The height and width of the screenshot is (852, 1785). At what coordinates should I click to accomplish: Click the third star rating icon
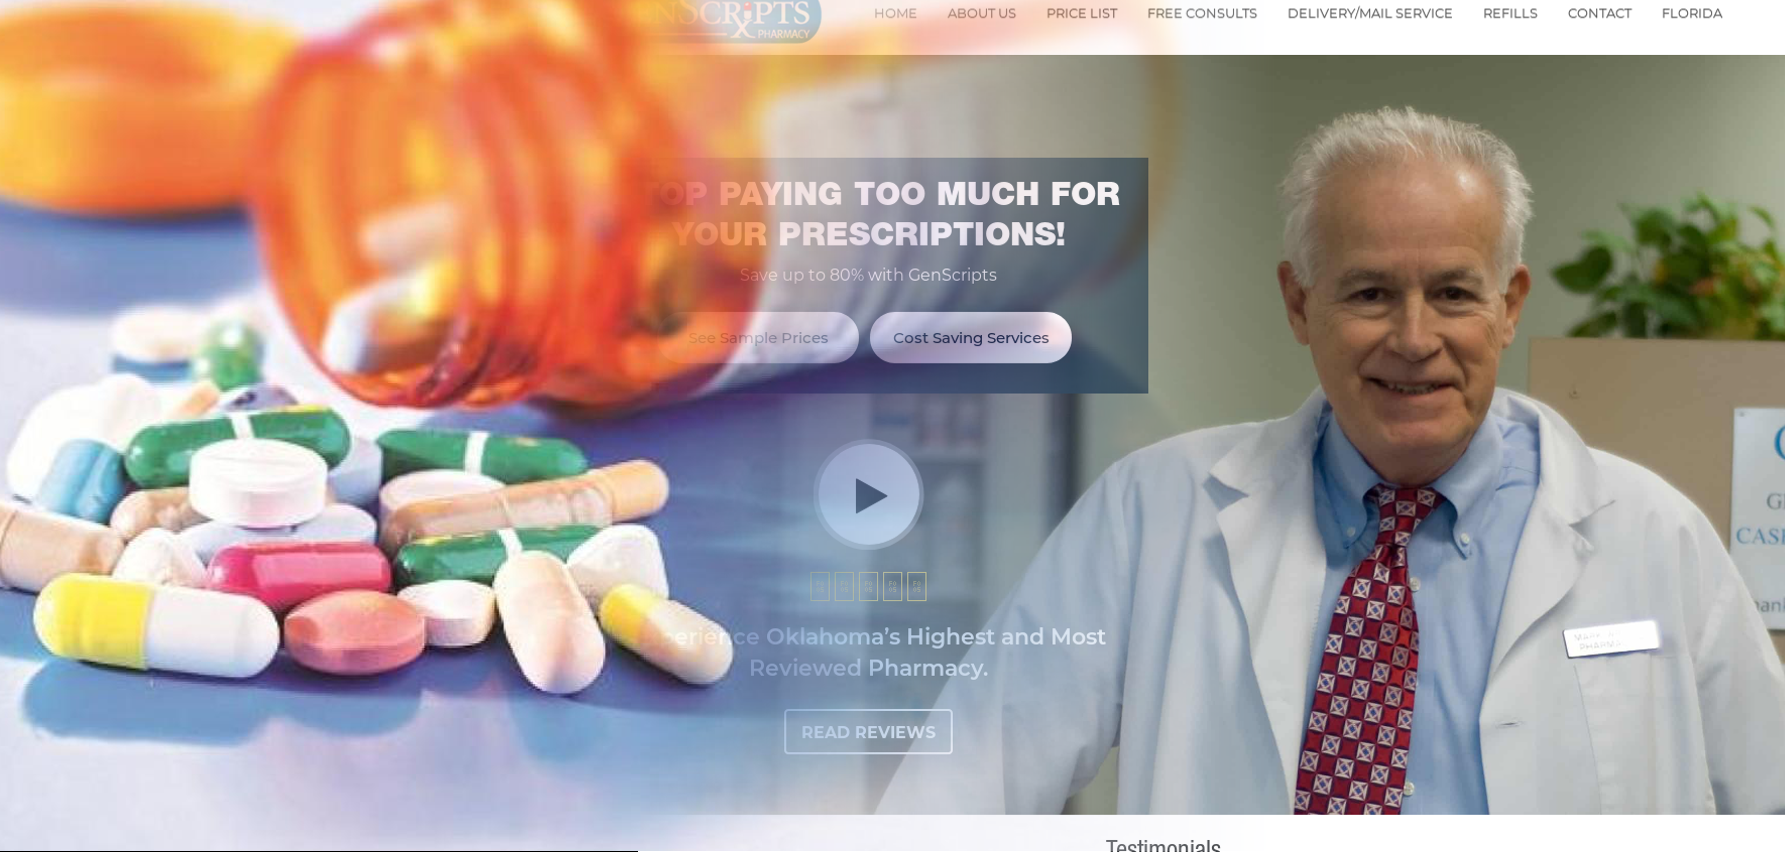868,587
